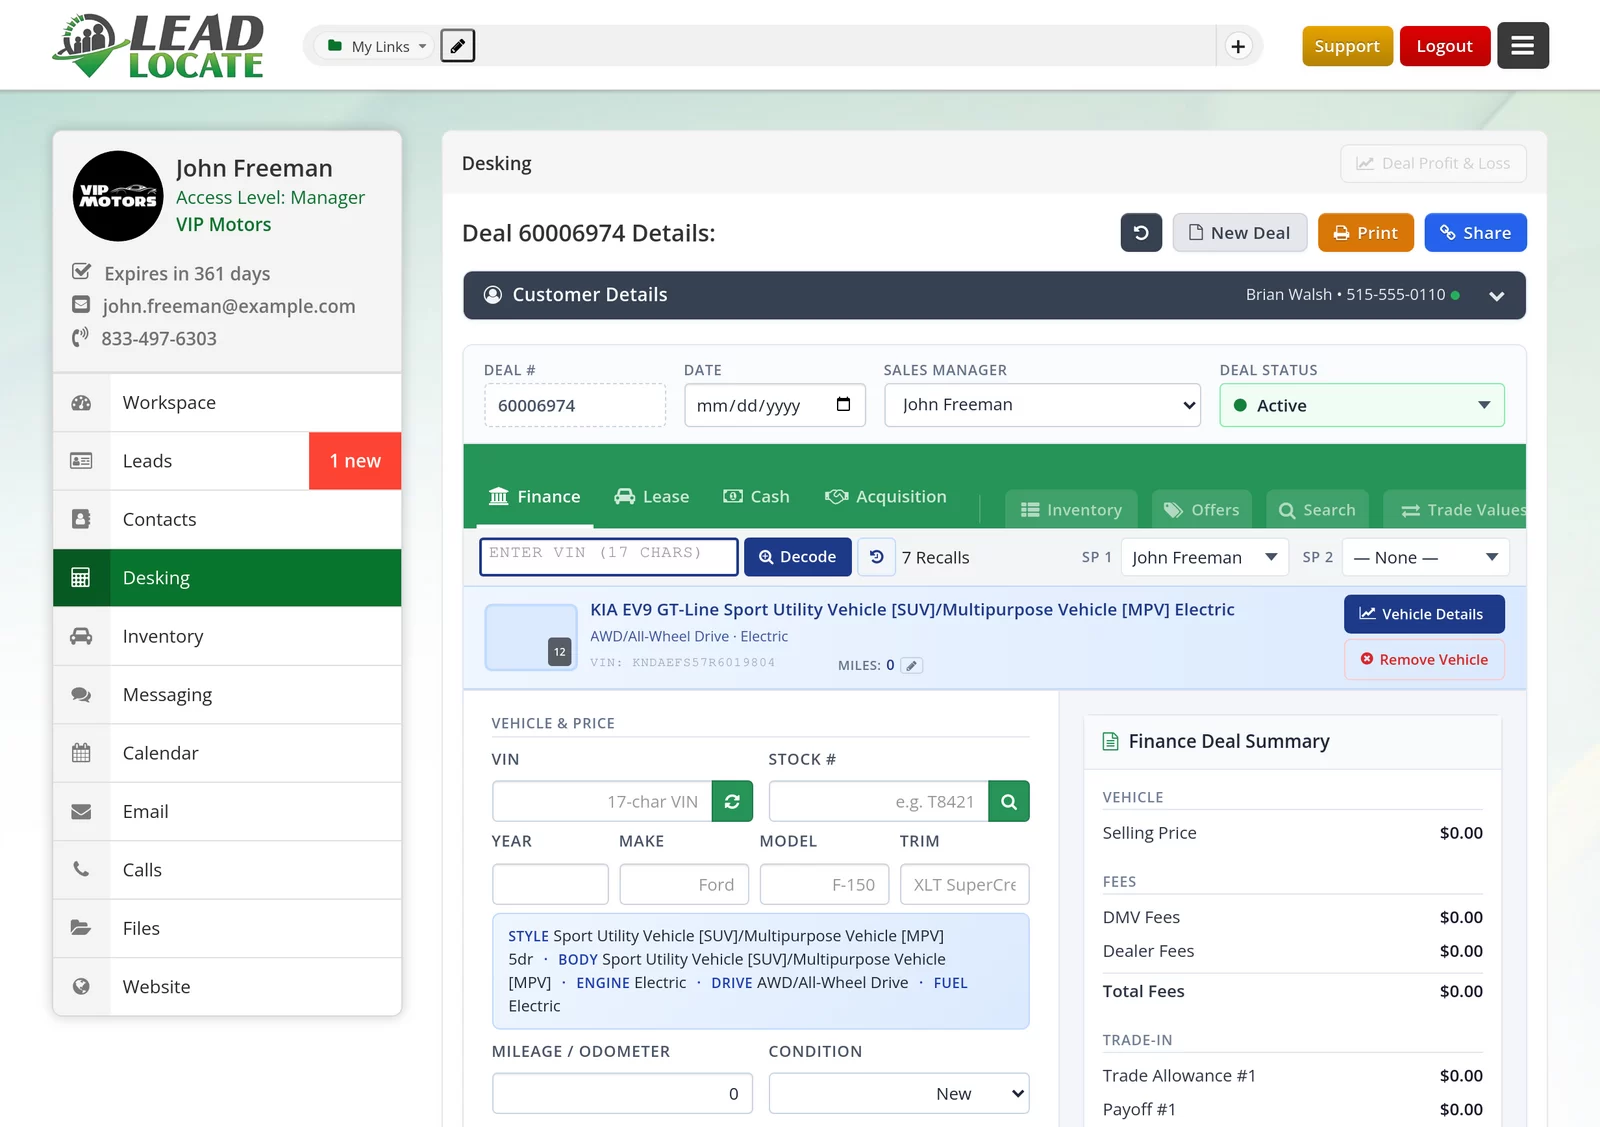
Task: Switch to the Finance tab
Action: [x=534, y=497]
